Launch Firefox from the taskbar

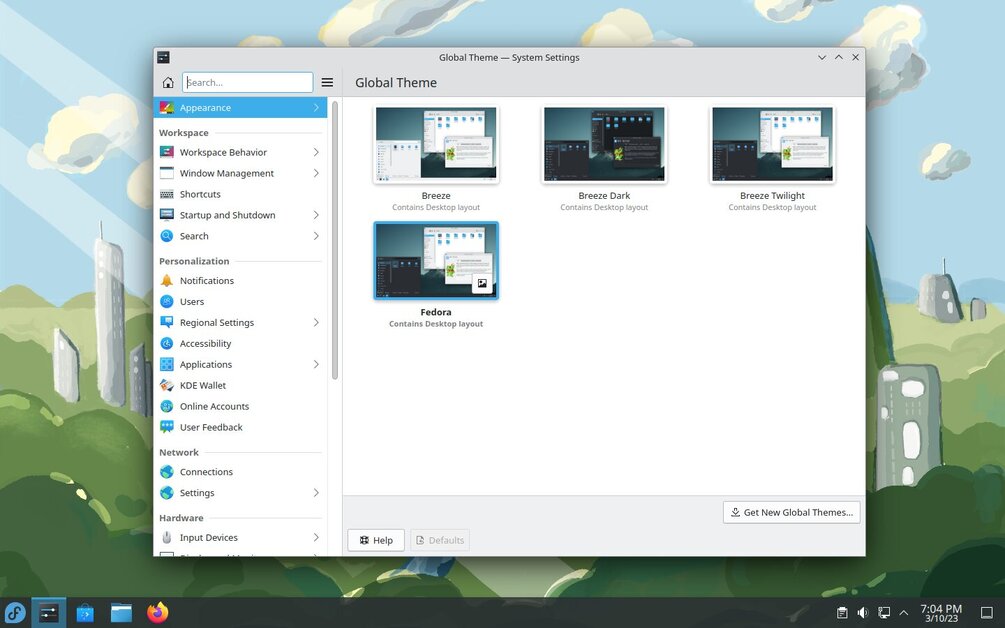(x=157, y=613)
